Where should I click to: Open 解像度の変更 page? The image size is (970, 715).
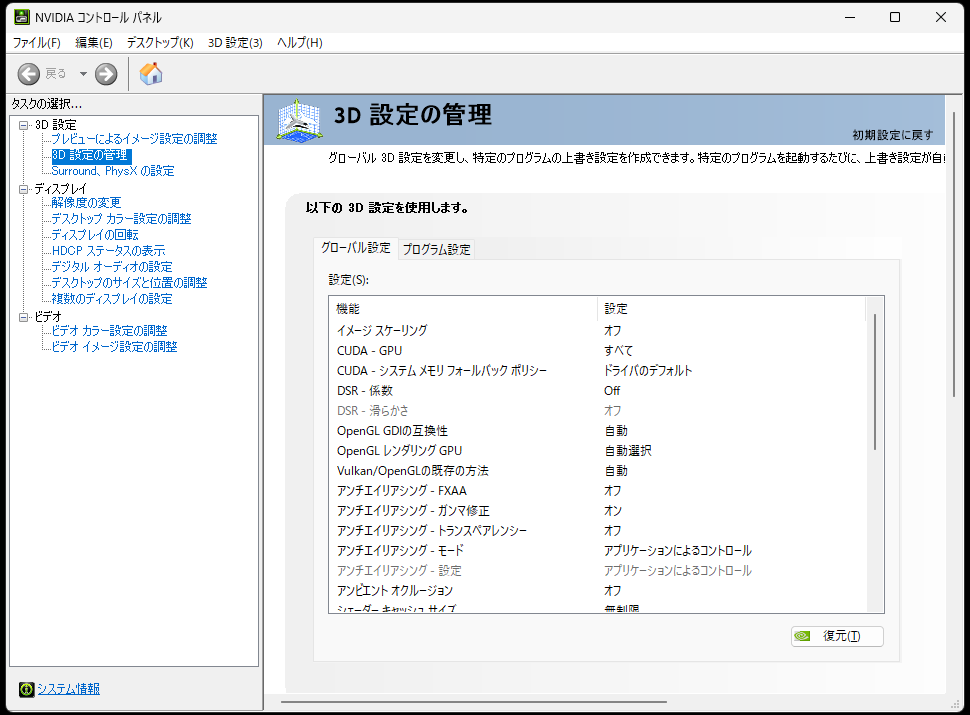tap(86, 203)
